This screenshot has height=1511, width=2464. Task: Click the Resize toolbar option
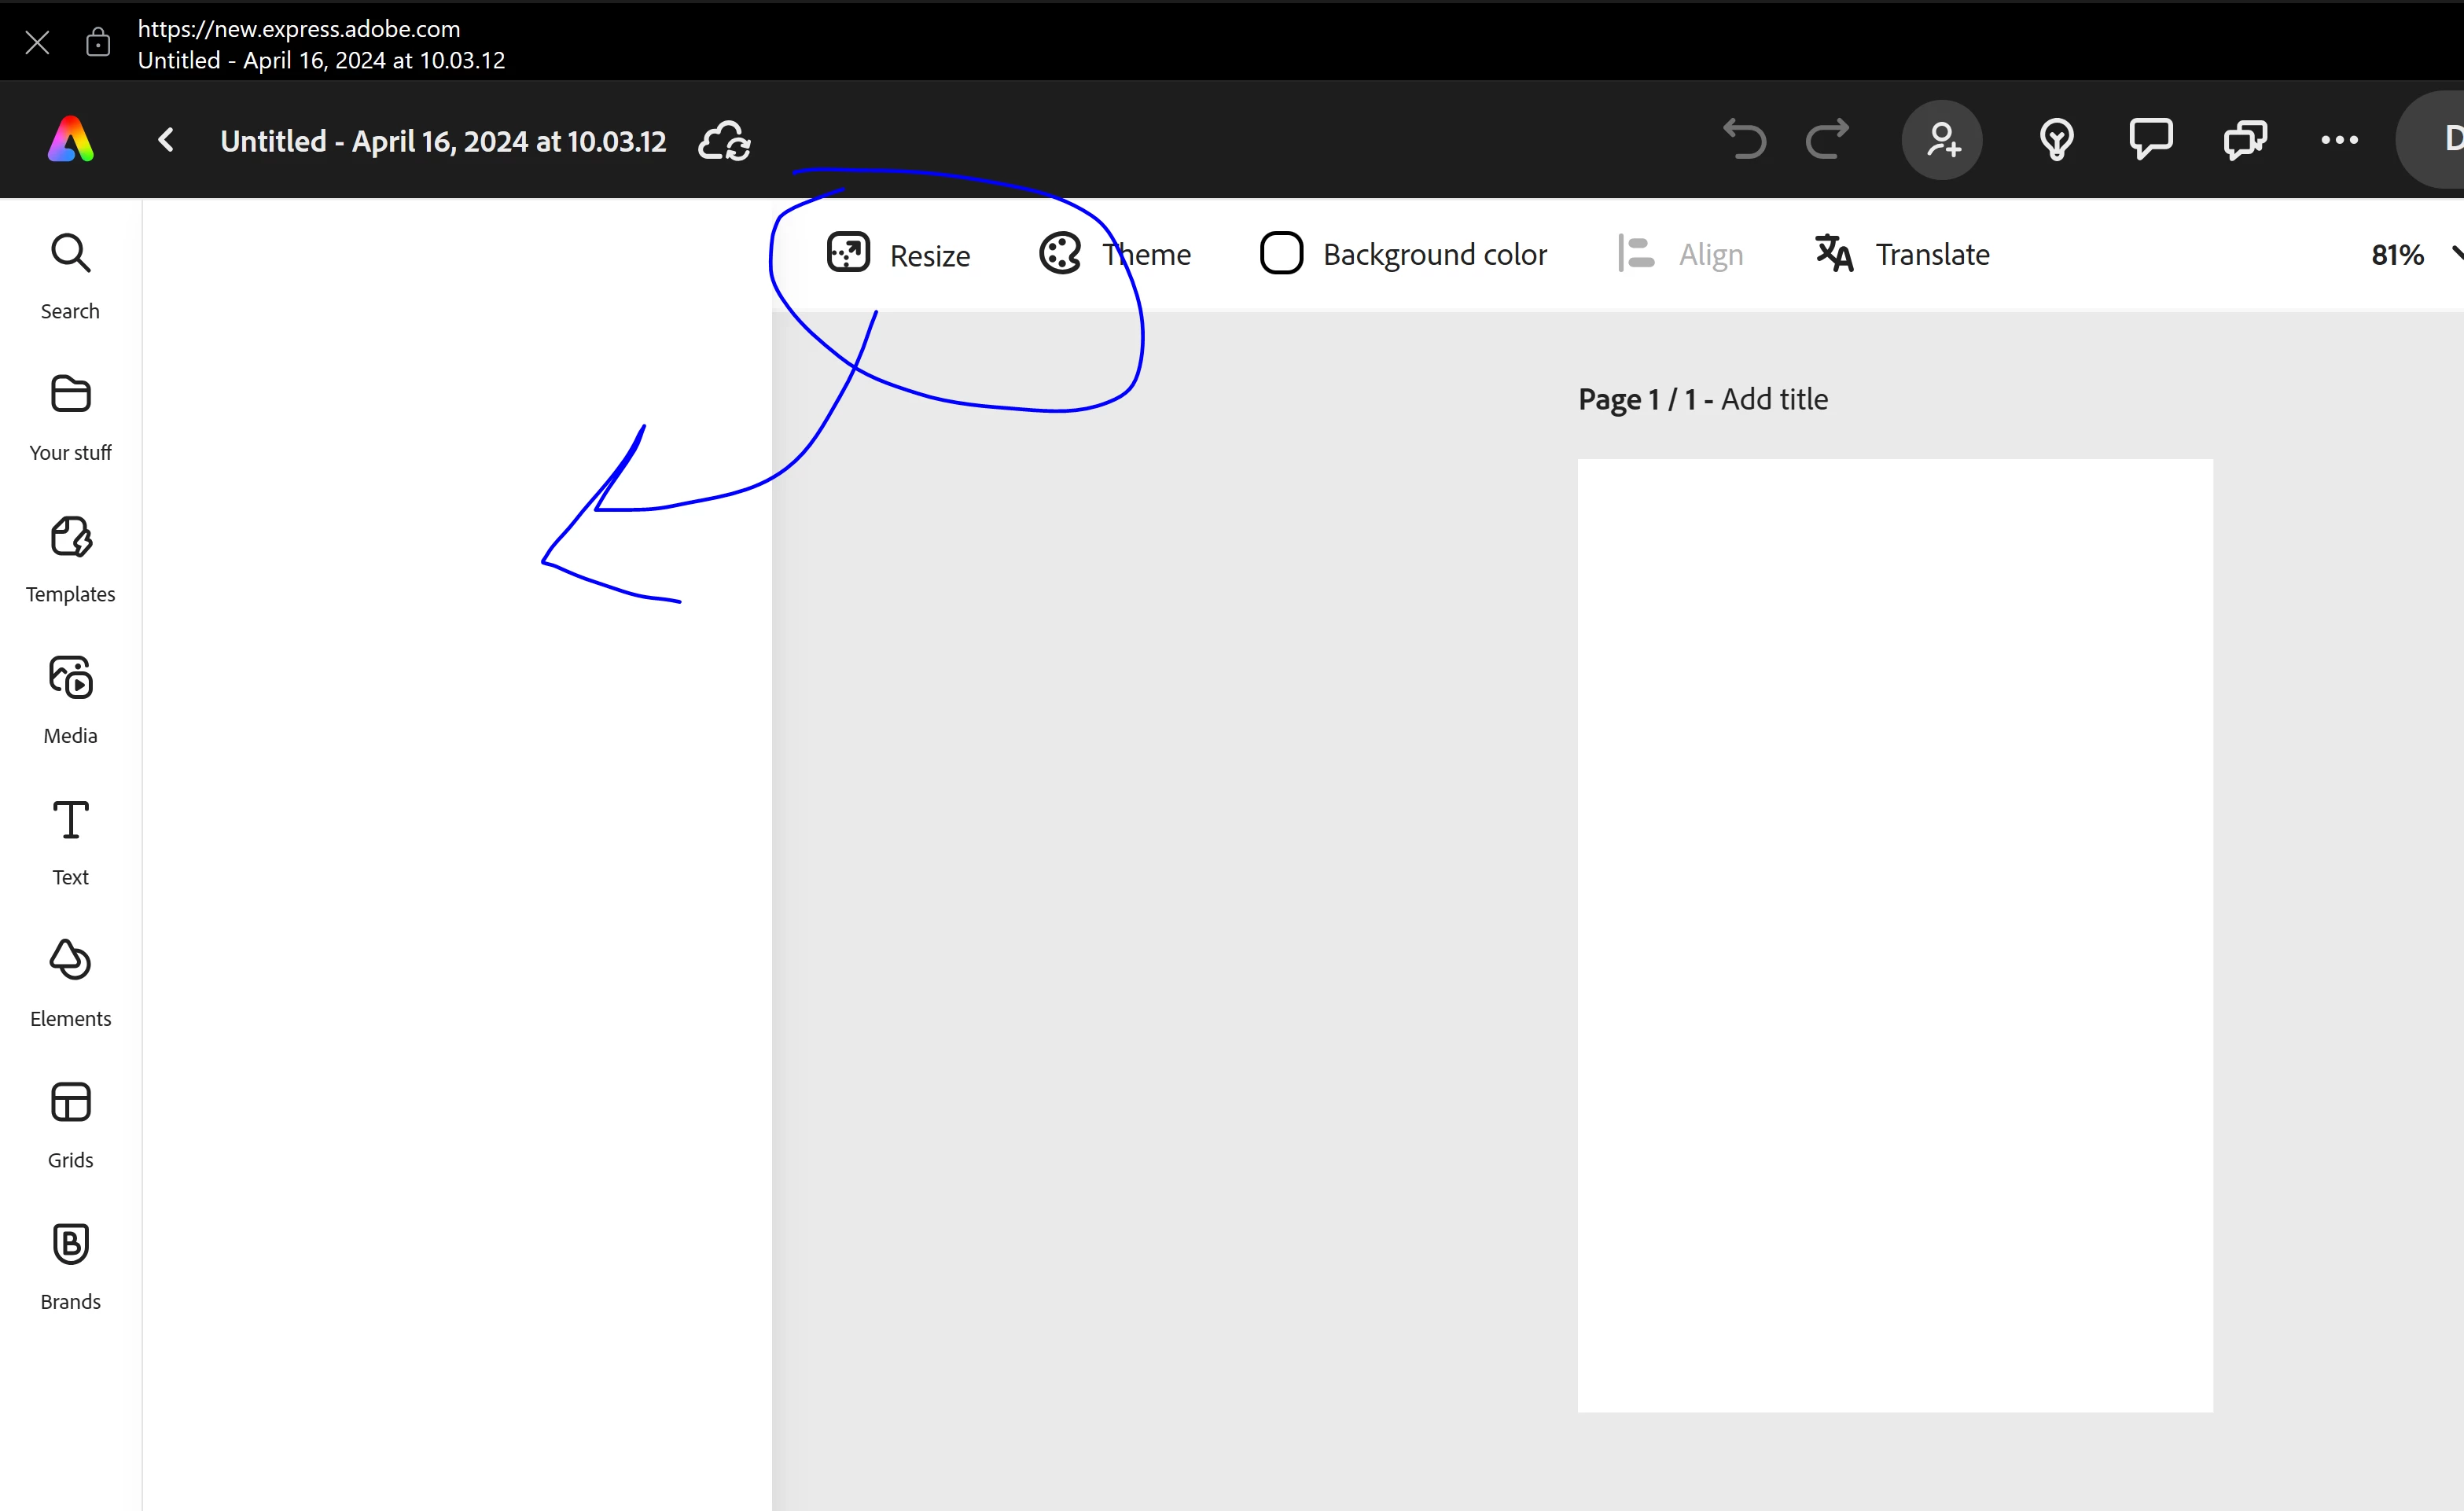(898, 255)
